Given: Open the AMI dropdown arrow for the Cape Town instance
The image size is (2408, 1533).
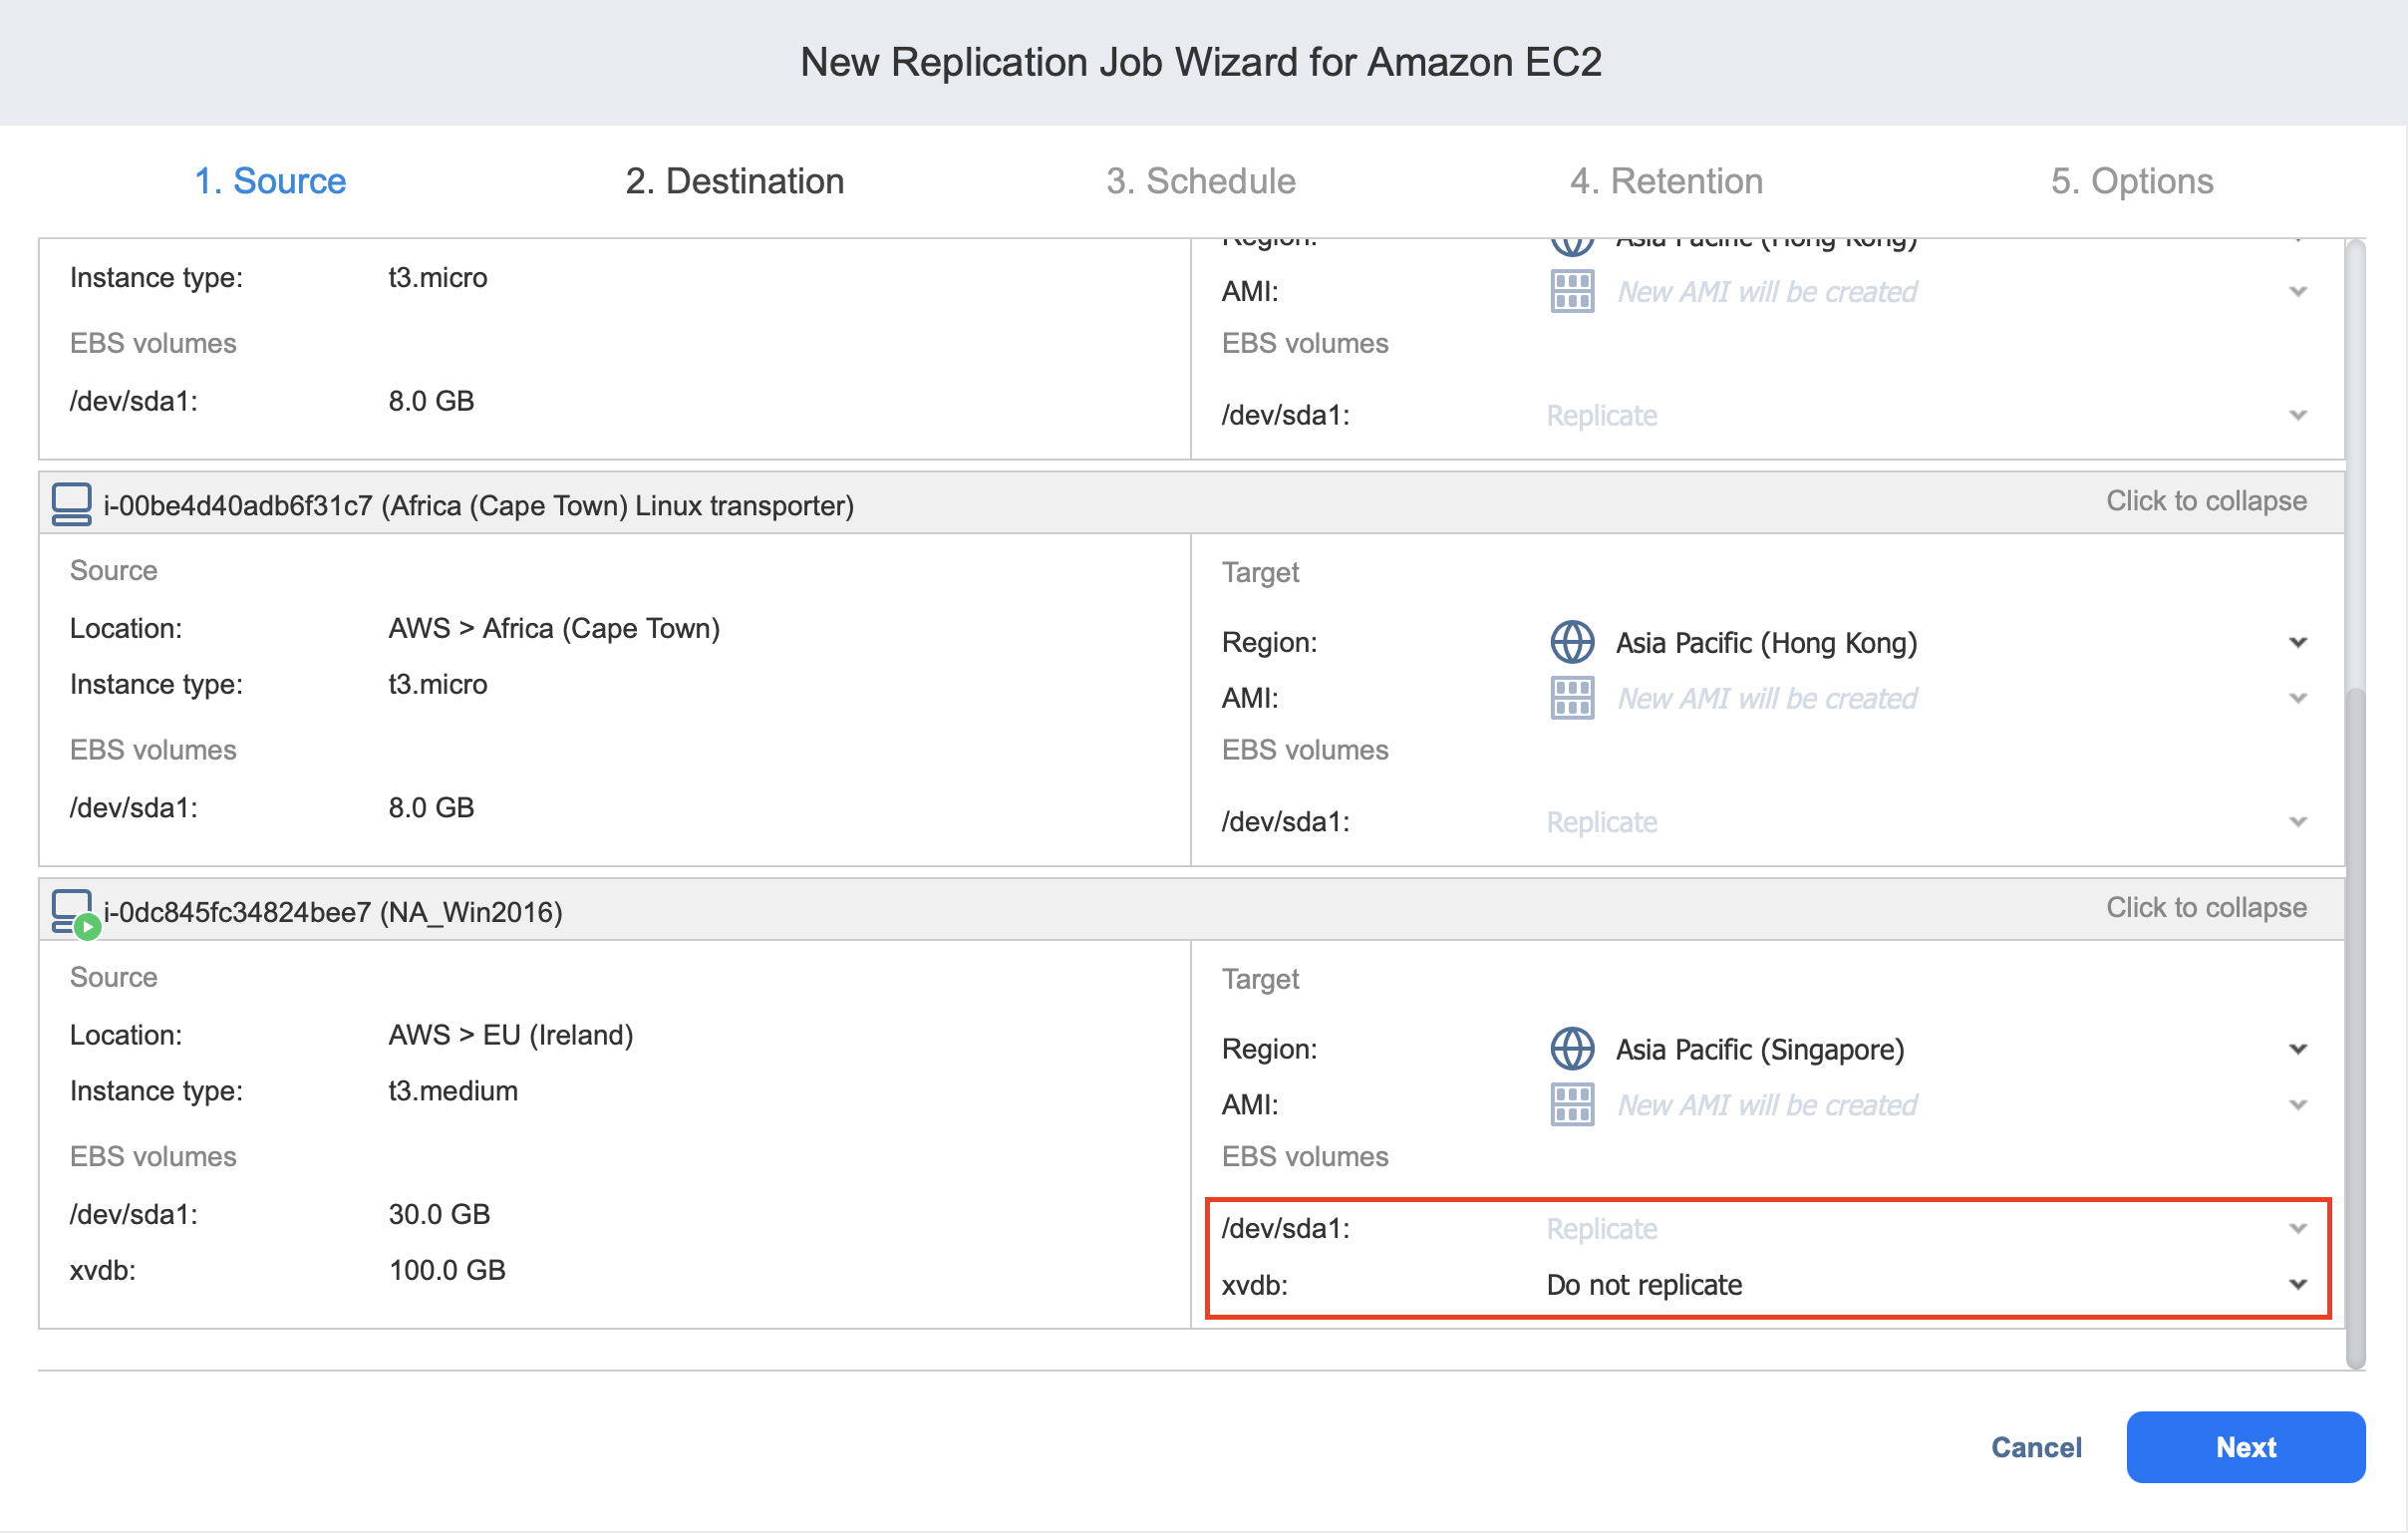Looking at the screenshot, I should pyautogui.click(x=2297, y=698).
